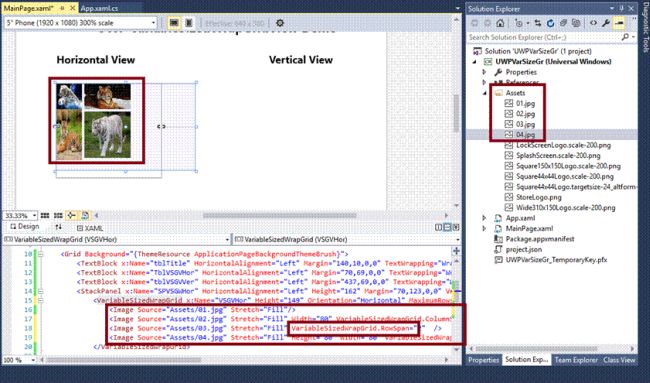Screen dimensions: 650x383
Task: Click View Code icon in Solution Explorer
Action: pyautogui.click(x=594, y=23)
